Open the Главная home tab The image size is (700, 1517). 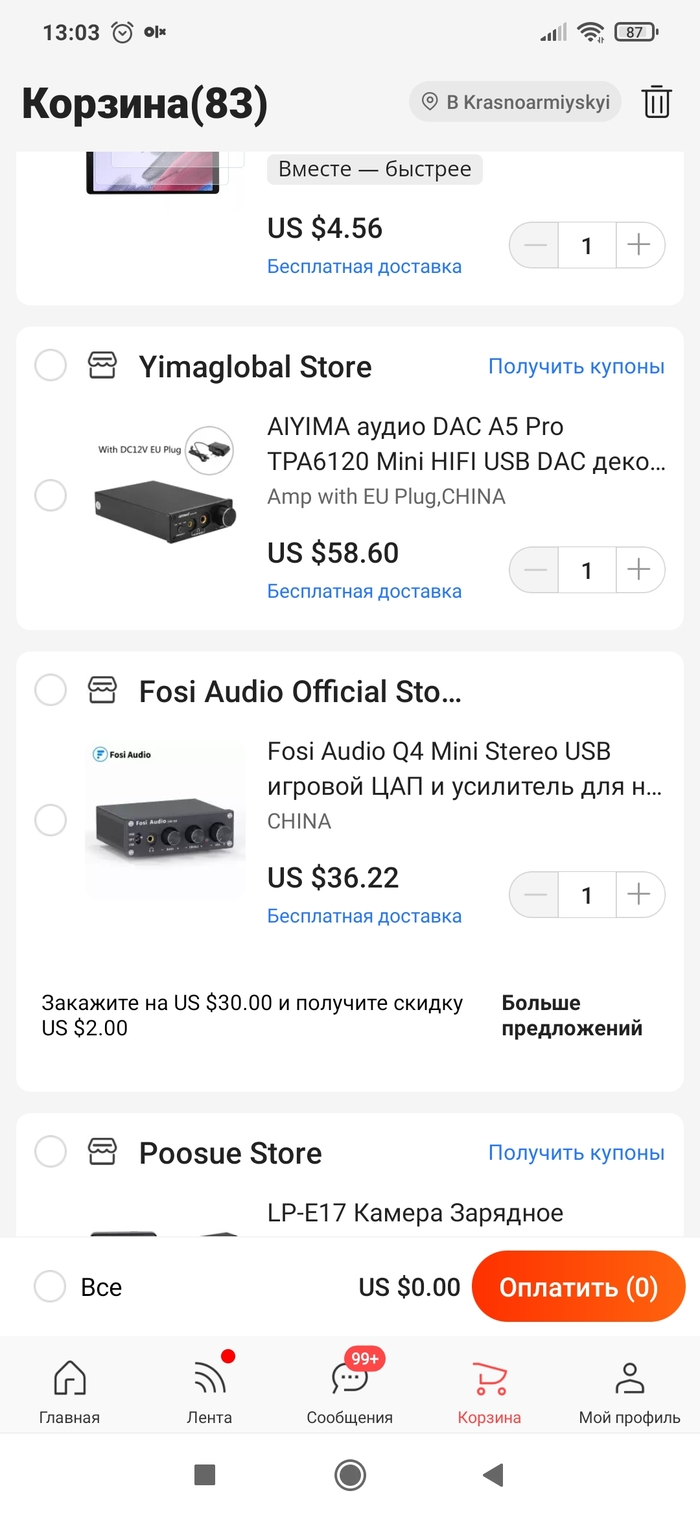pos(69,1390)
